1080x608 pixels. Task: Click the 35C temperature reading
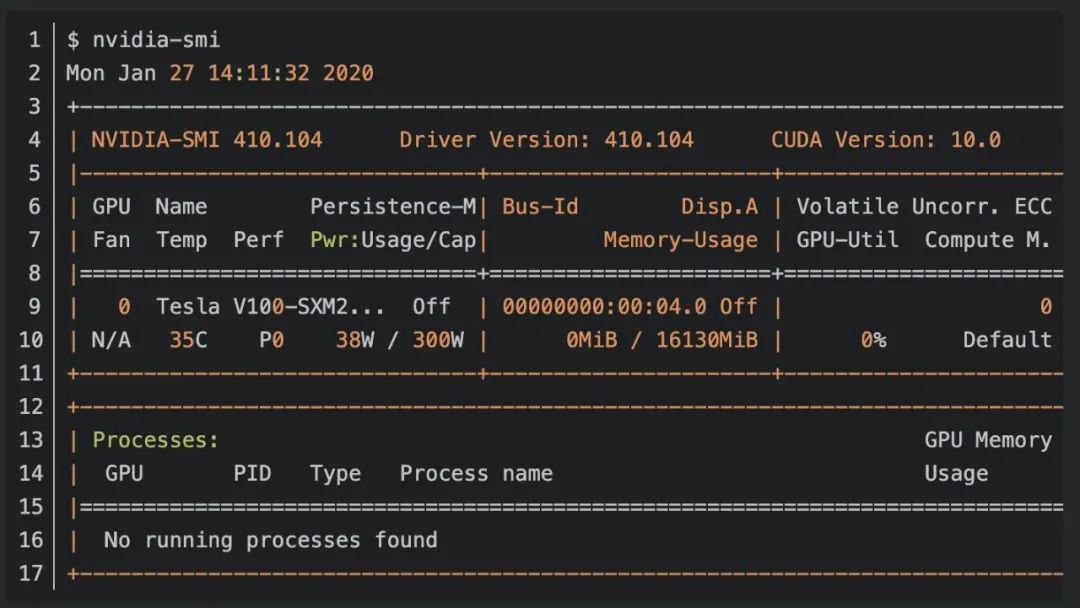(188, 340)
